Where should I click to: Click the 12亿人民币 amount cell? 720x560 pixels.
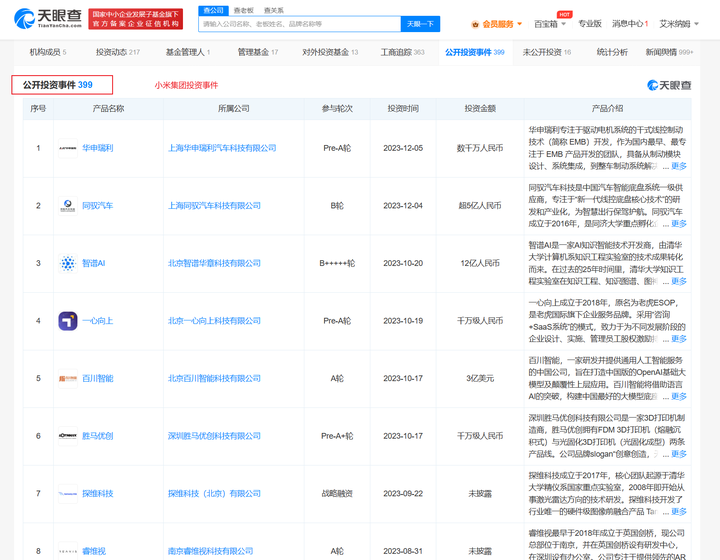pyautogui.click(x=480, y=263)
